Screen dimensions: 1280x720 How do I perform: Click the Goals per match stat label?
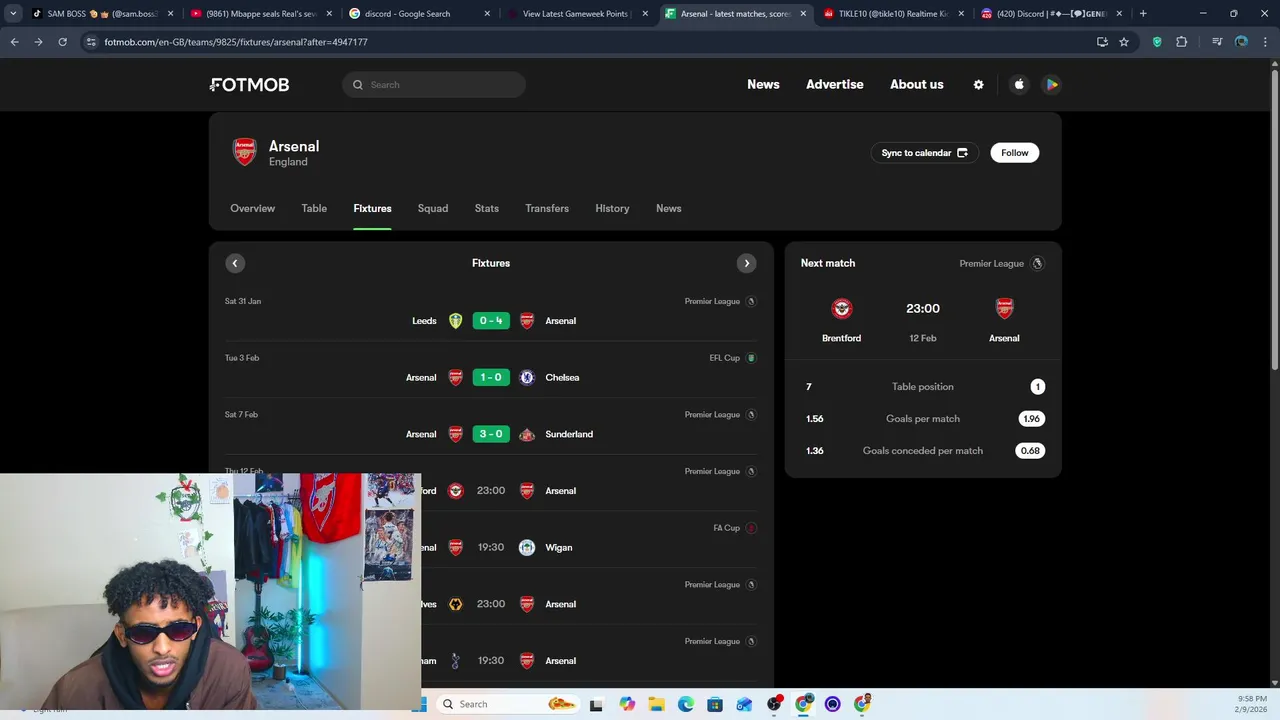pyautogui.click(x=923, y=419)
